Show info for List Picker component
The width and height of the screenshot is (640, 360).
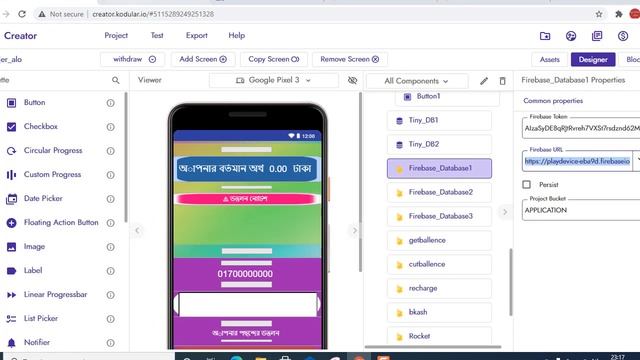click(x=111, y=319)
